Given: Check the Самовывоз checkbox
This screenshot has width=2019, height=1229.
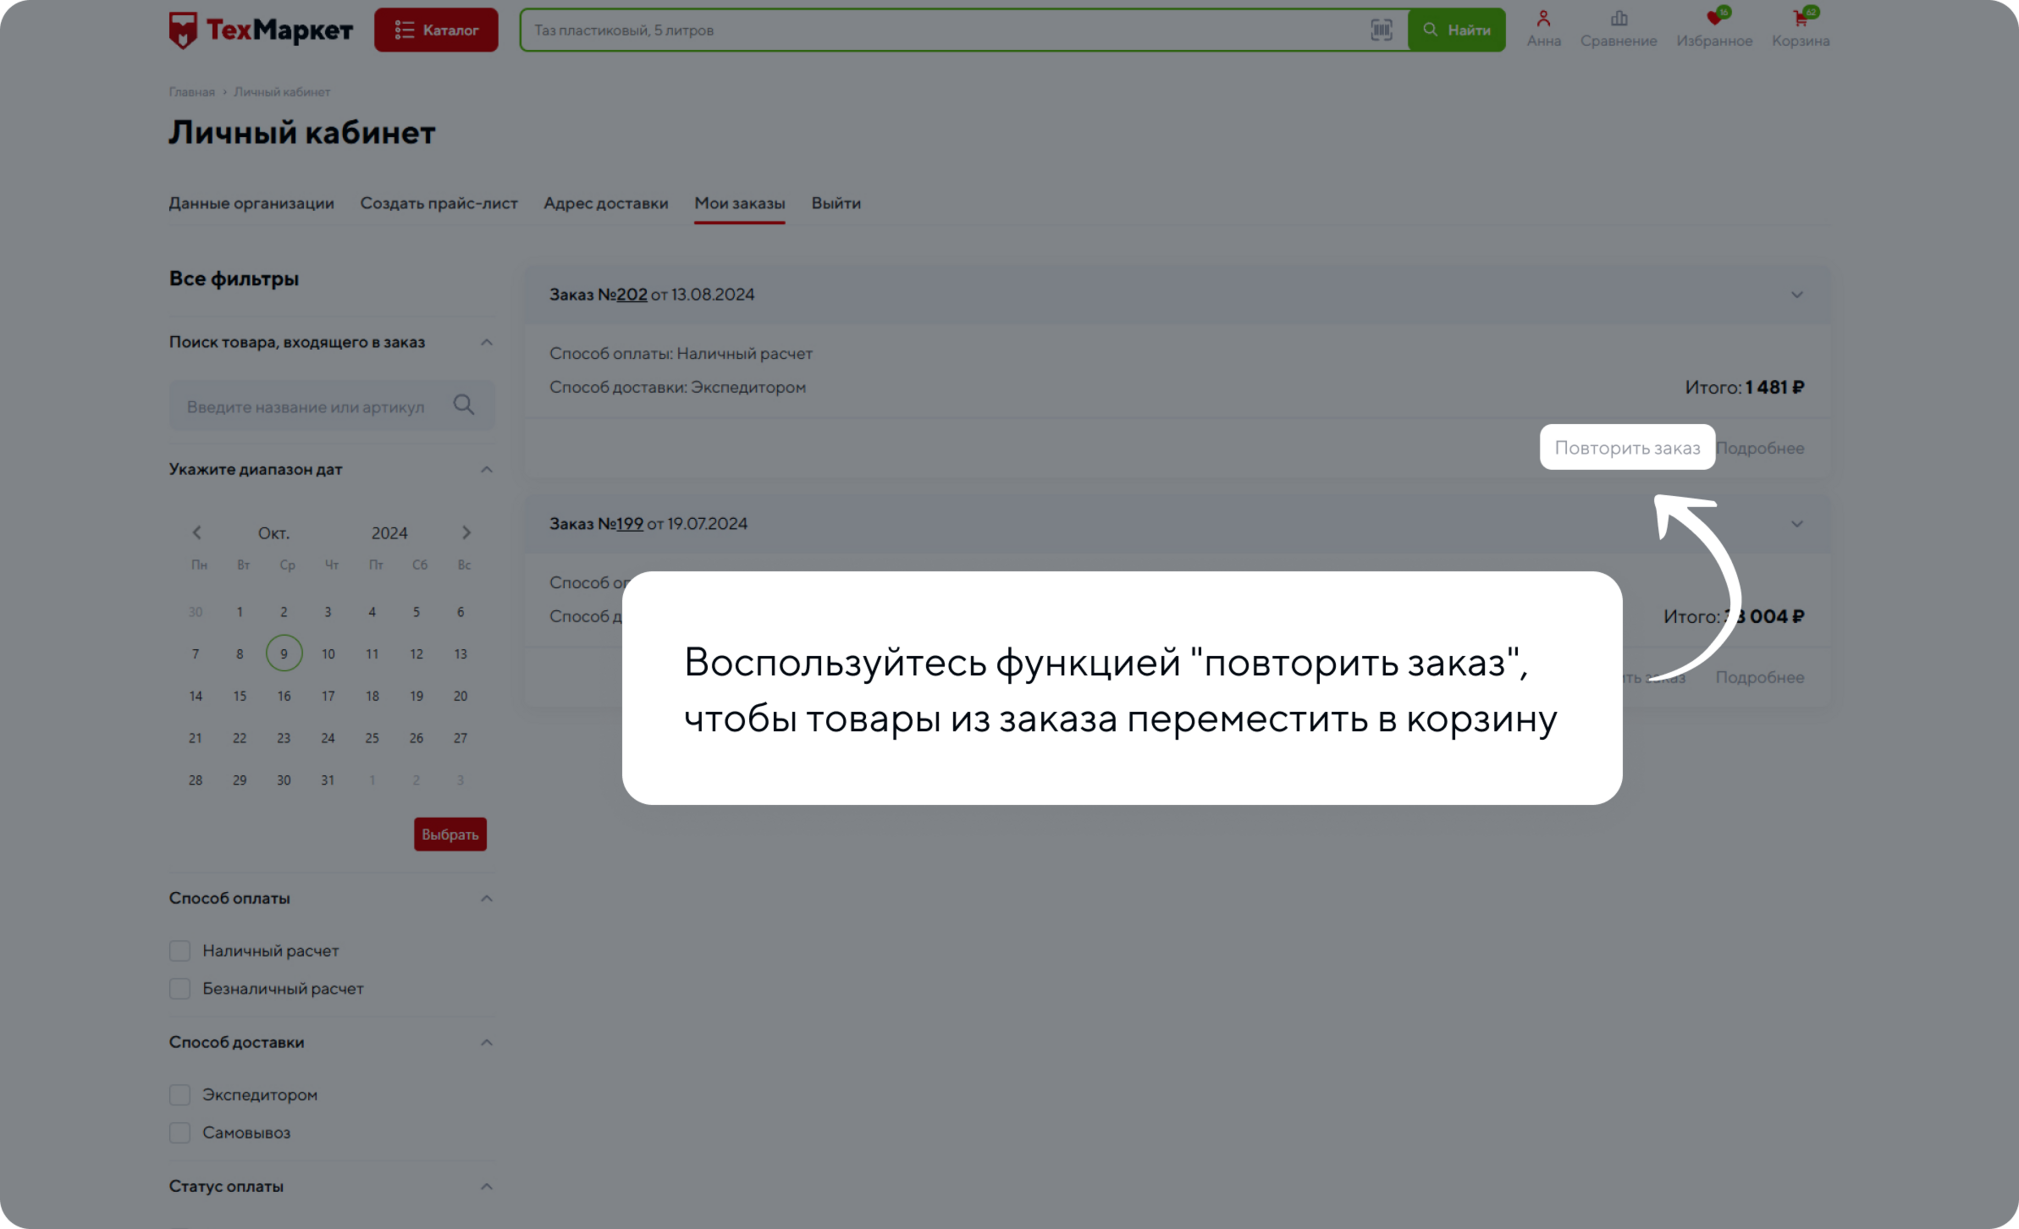Looking at the screenshot, I should [x=180, y=1132].
